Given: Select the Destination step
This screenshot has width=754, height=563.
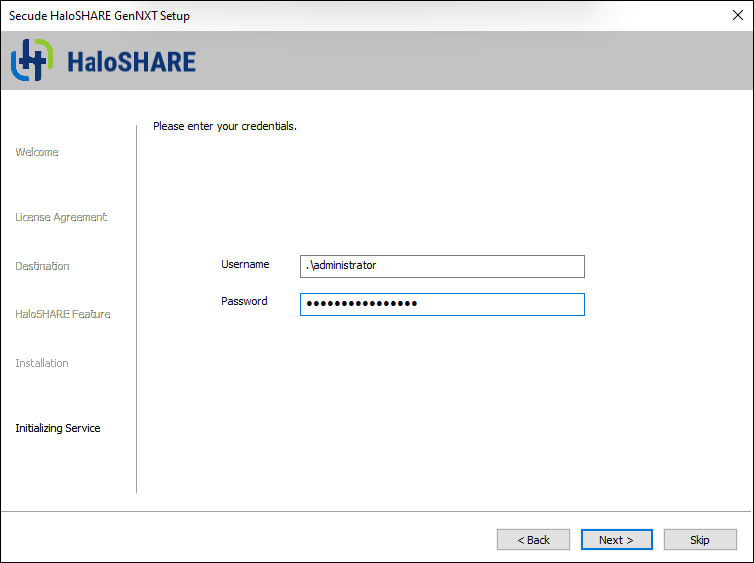Looking at the screenshot, I should pyautogui.click(x=42, y=266).
